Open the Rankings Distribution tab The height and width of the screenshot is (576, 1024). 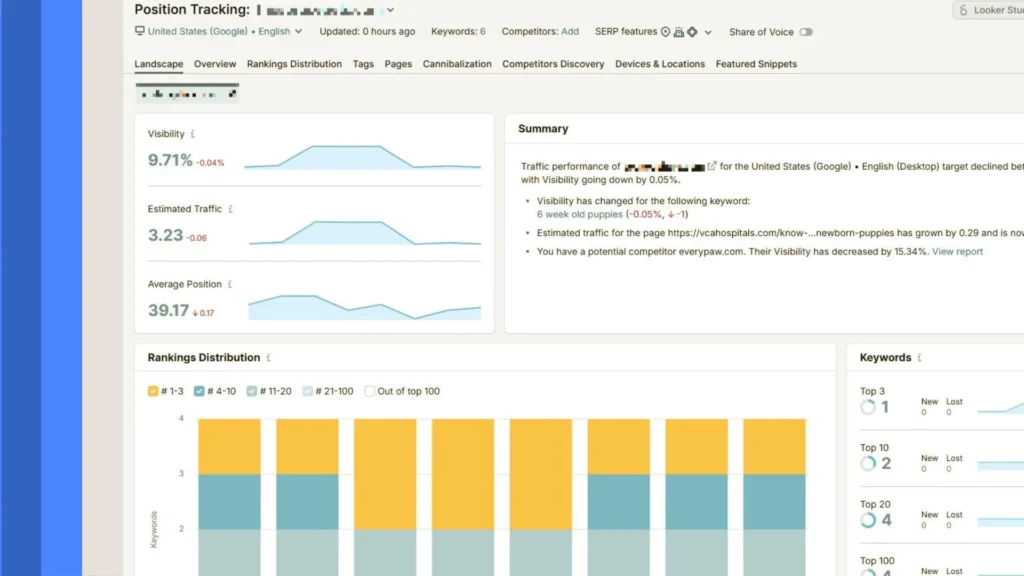tap(294, 64)
